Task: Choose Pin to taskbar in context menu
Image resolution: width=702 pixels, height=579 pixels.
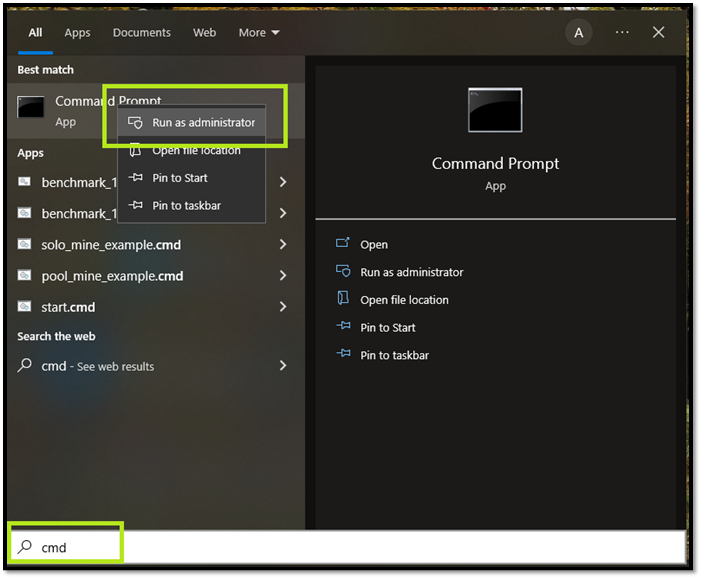Action: [x=192, y=206]
